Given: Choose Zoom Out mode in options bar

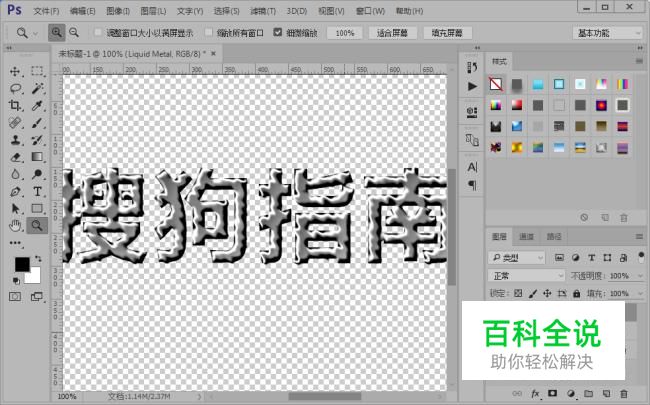Looking at the screenshot, I should pyautogui.click(x=74, y=32).
